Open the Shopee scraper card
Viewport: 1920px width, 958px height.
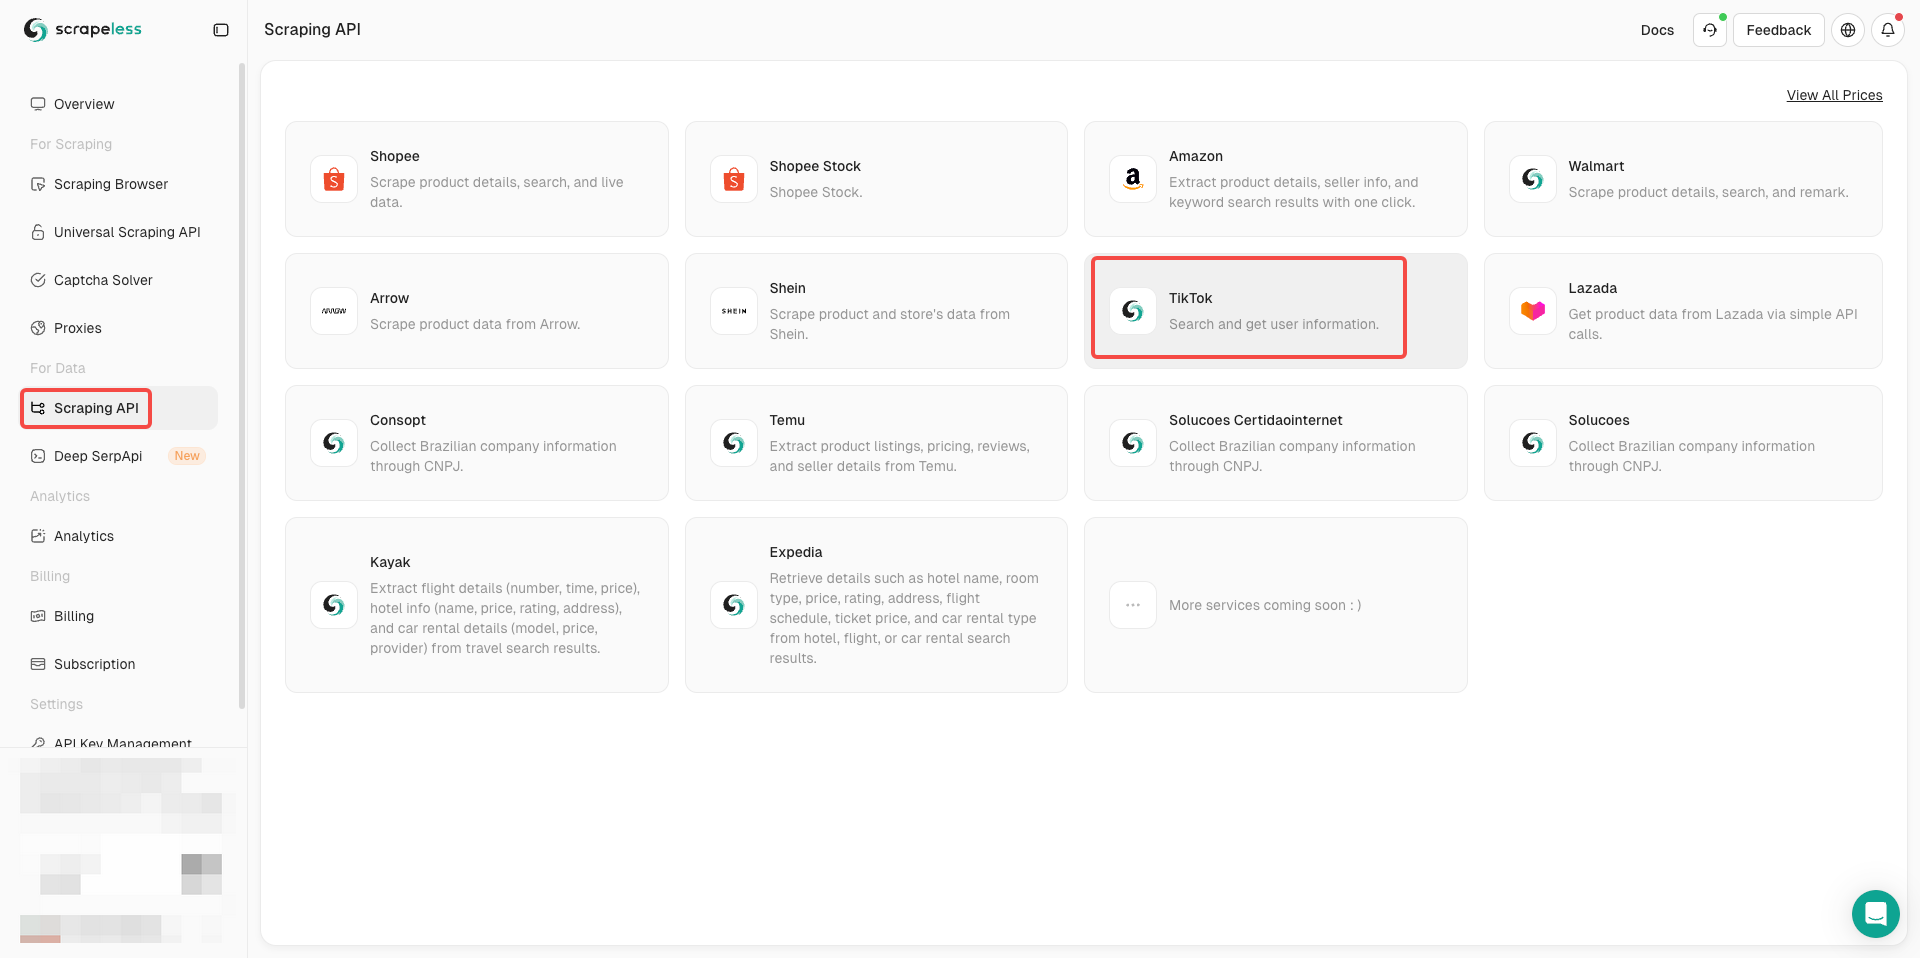click(x=477, y=179)
